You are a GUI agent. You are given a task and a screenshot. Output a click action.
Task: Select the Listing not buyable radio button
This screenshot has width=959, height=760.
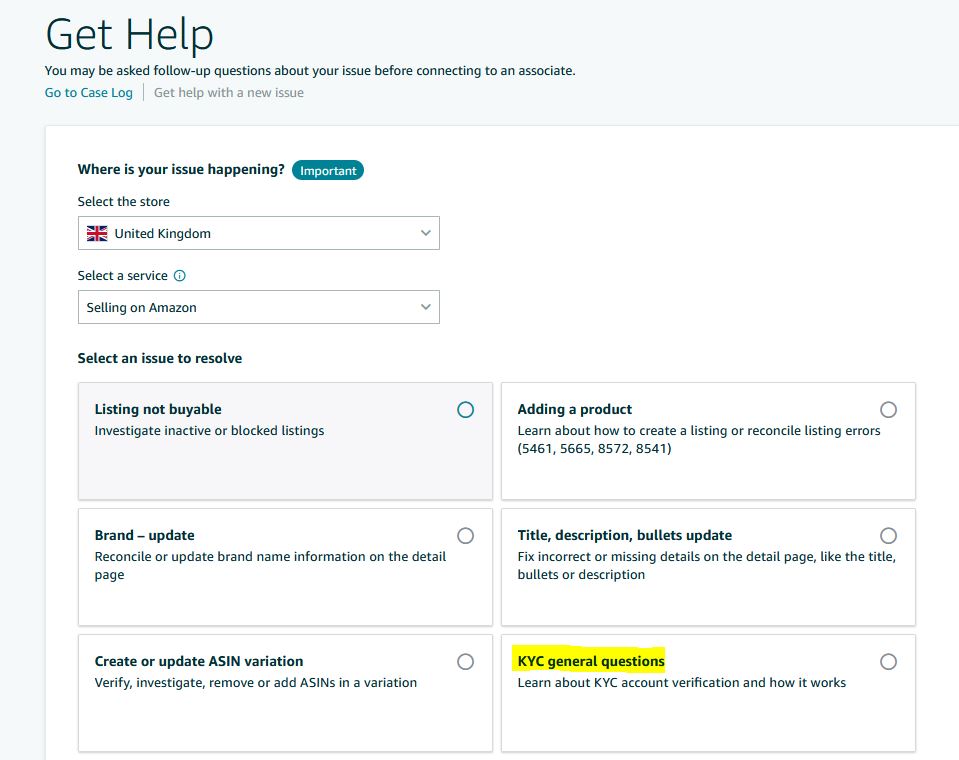click(x=465, y=410)
